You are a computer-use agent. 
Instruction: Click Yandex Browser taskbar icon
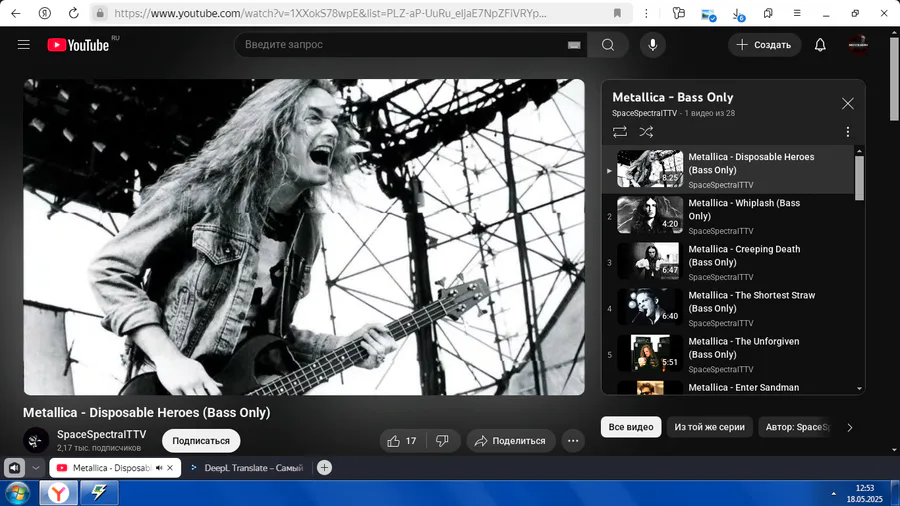click(58, 493)
